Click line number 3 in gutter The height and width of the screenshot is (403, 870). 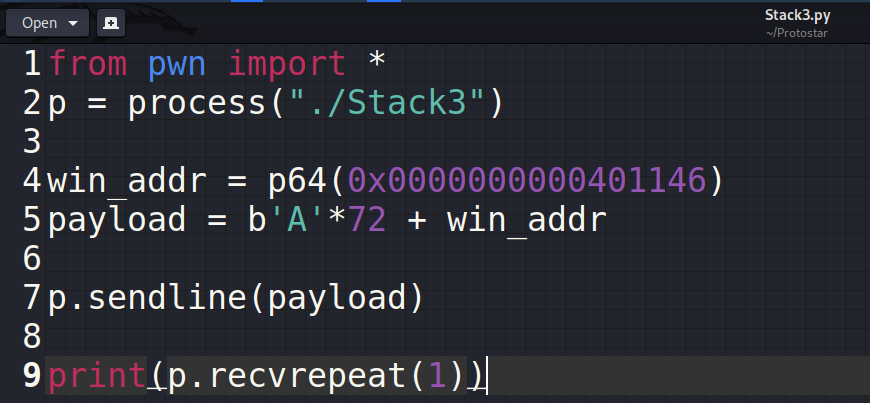(32, 142)
